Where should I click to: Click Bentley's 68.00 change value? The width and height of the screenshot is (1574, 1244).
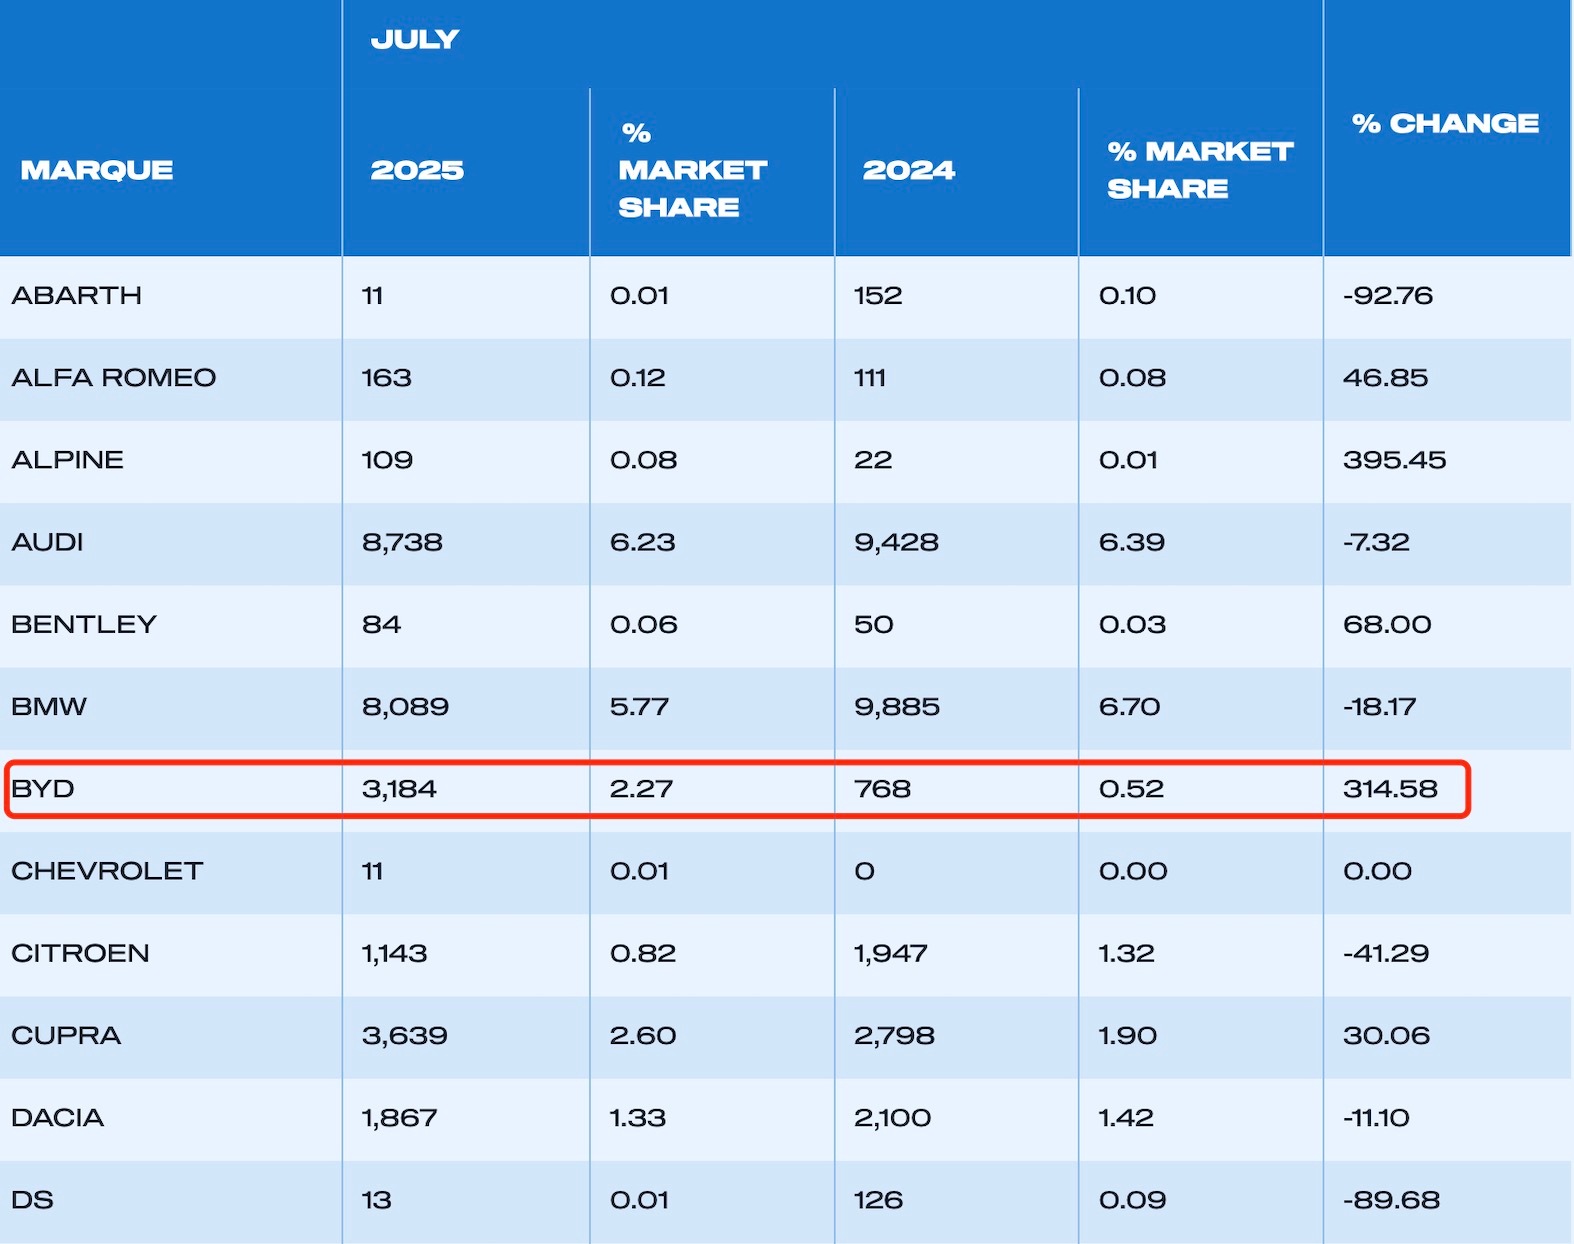(x=1387, y=624)
